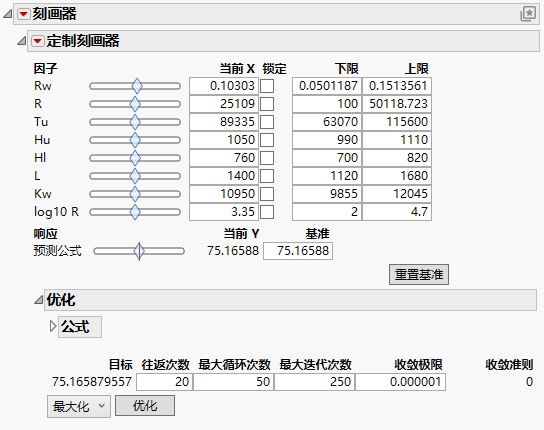Lock the L factor checkbox
The width and height of the screenshot is (544, 430).
coord(267,176)
